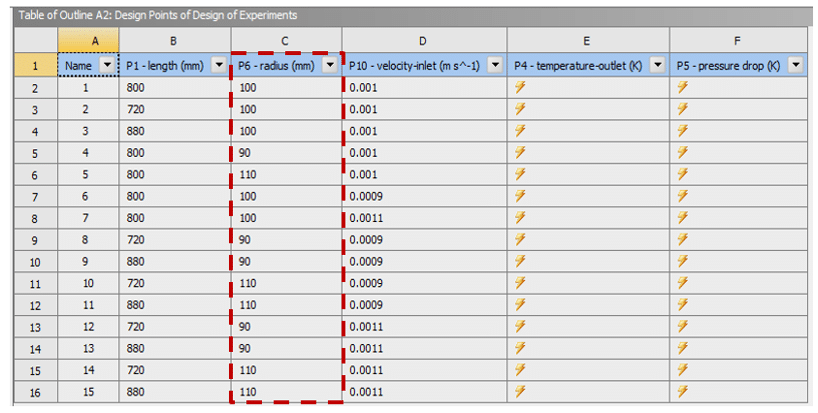Open the P4 - temperature-outlet column dropdown
Viewport: 818px width, 413px height.
[658, 65]
